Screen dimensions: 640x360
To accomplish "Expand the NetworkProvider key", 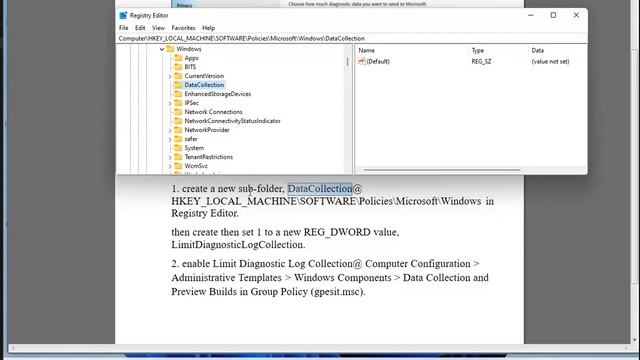I will pos(170,130).
